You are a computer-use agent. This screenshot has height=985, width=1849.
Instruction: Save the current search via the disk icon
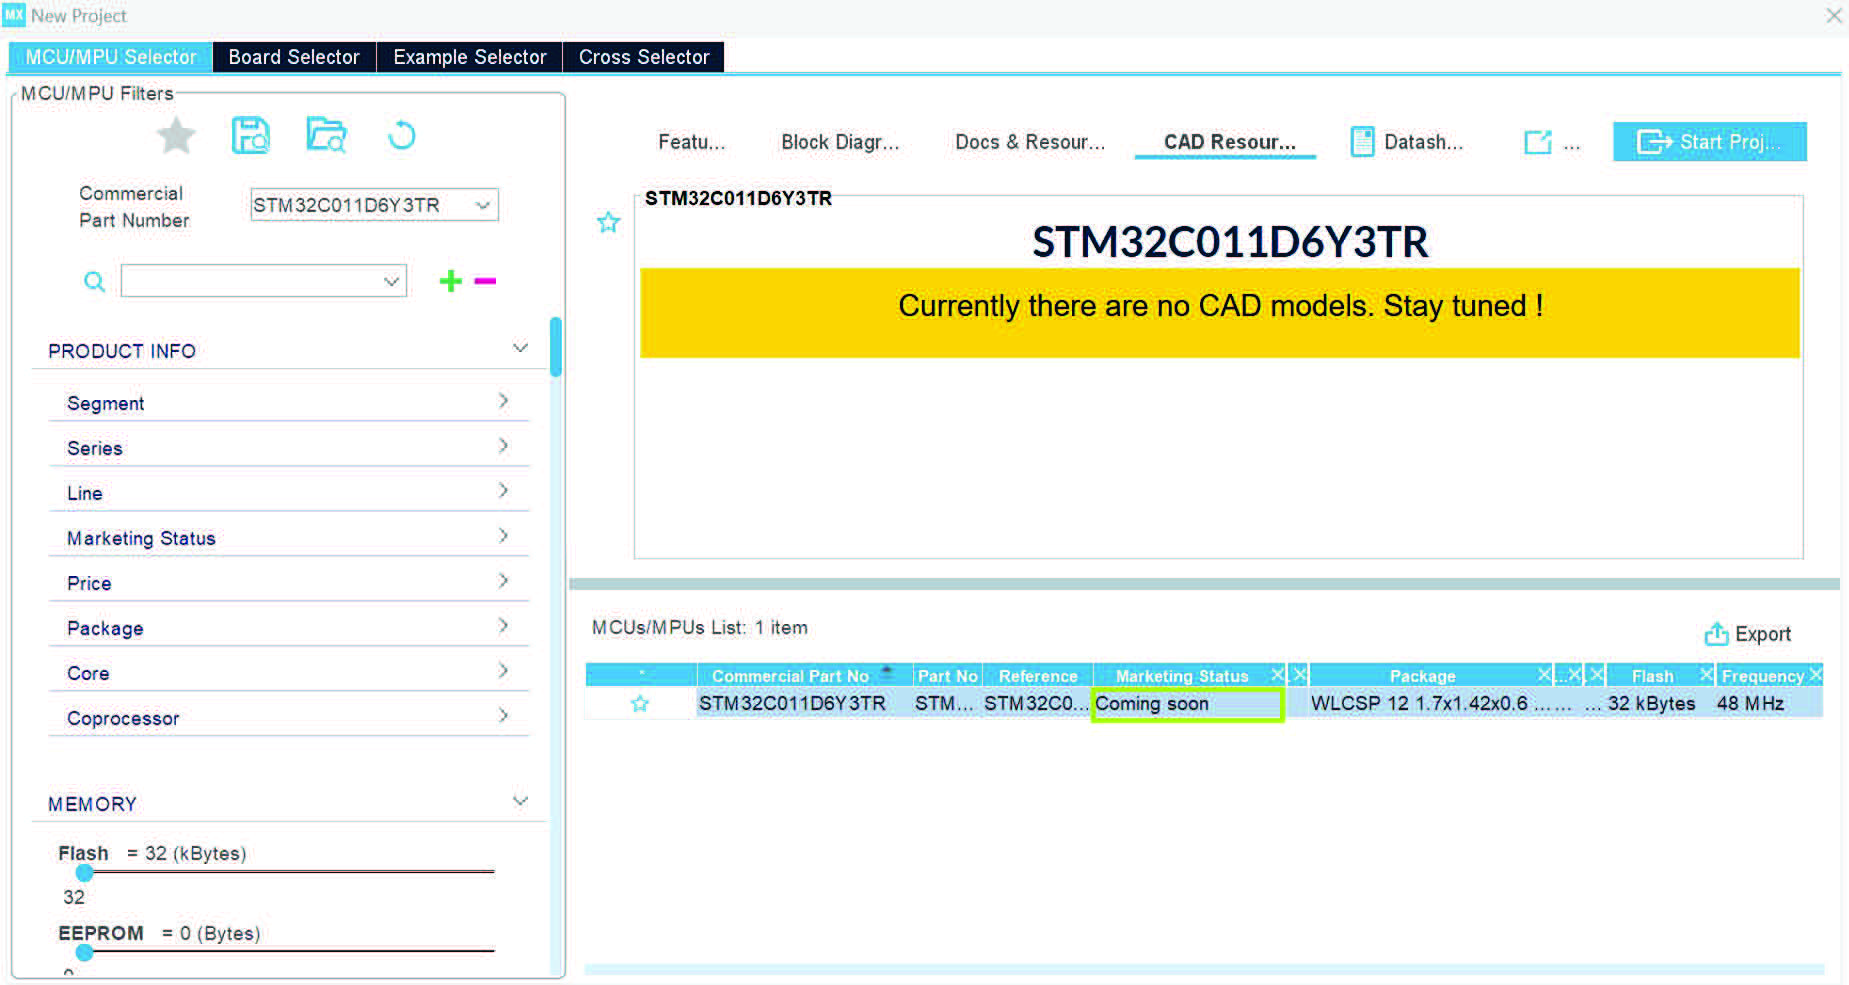tap(250, 135)
